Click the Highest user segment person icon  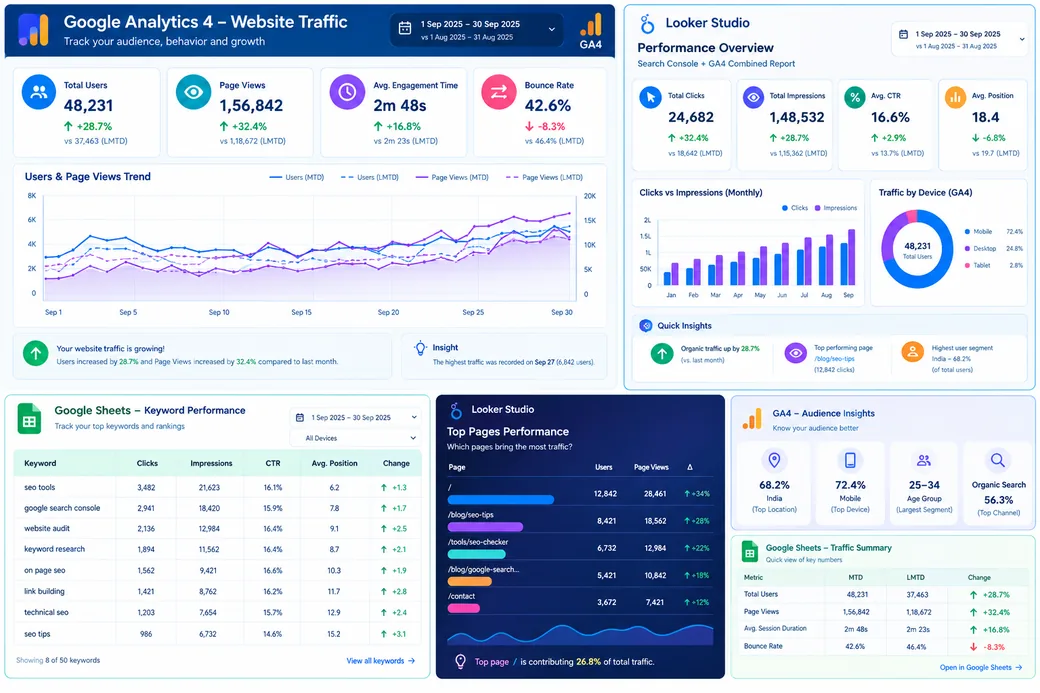pyautogui.click(x=913, y=352)
